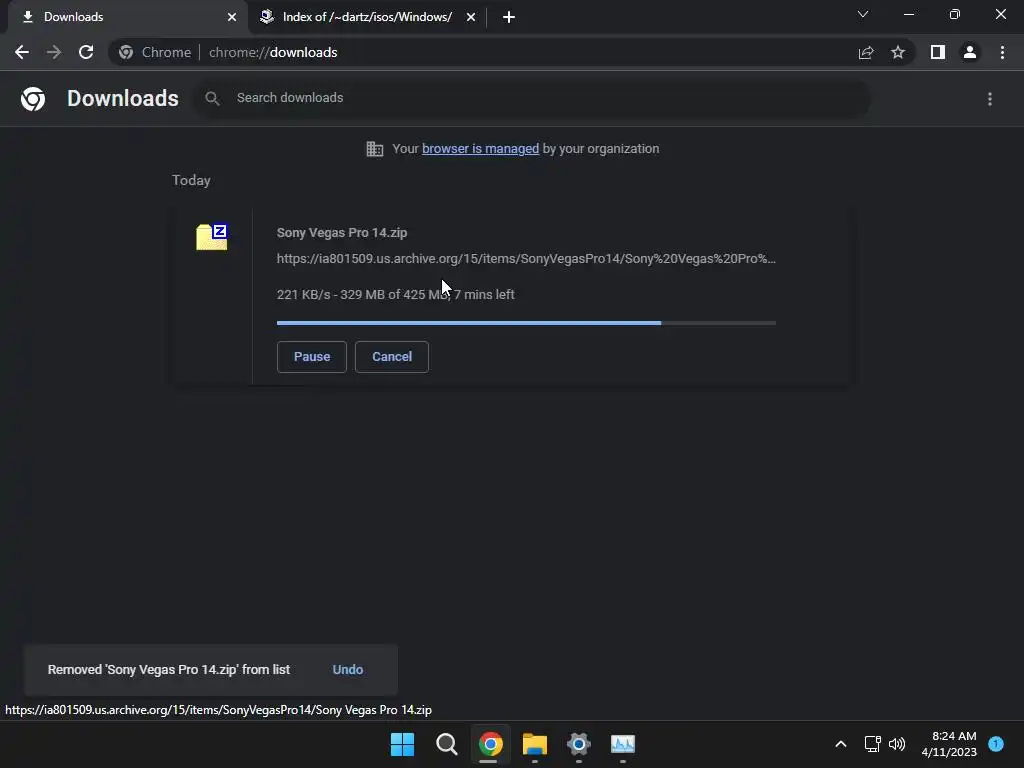Open the performance monitor taskbar app
This screenshot has width=1024, height=768.
coord(623,744)
